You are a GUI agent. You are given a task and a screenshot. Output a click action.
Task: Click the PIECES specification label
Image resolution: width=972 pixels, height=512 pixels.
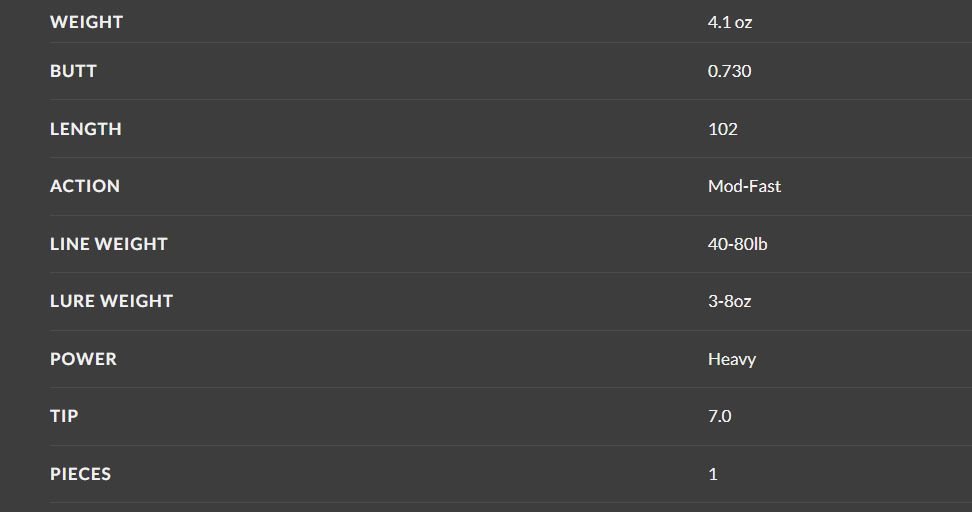pos(80,474)
